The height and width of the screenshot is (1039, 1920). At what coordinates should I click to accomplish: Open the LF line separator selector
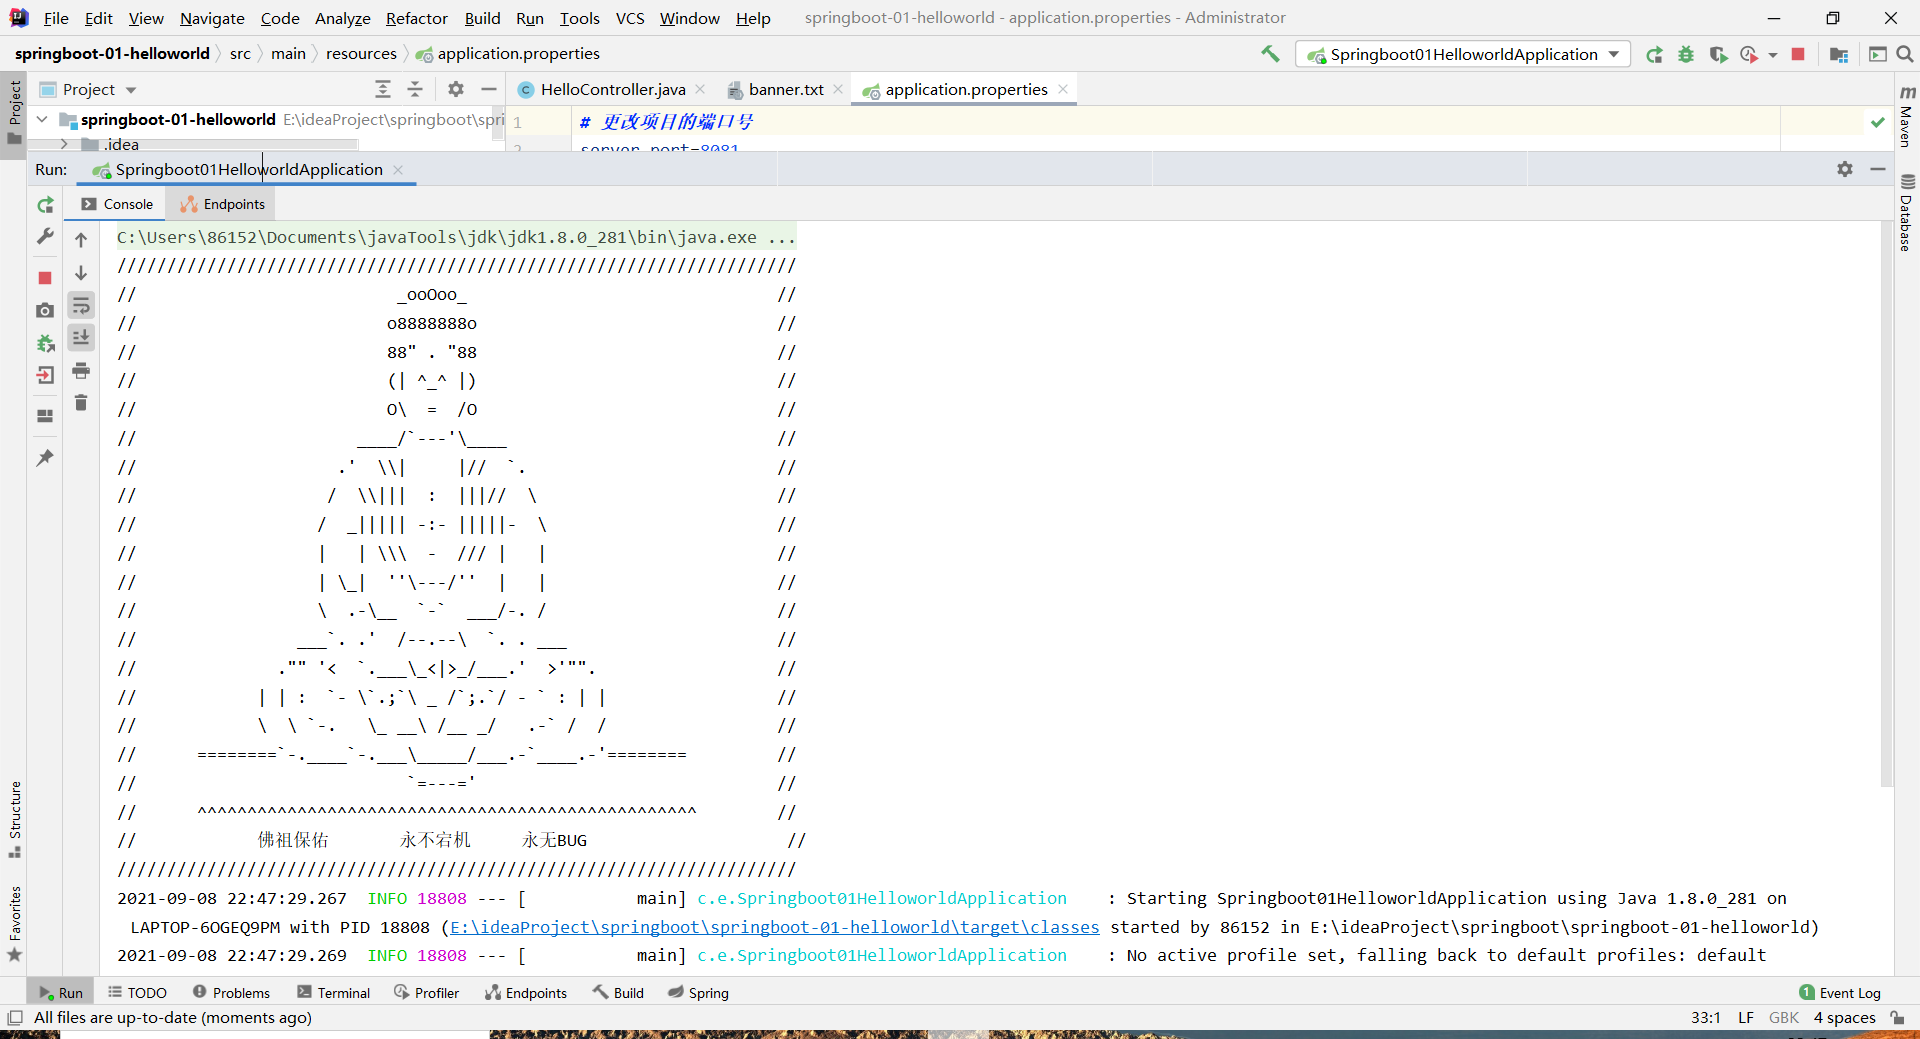(1746, 1018)
